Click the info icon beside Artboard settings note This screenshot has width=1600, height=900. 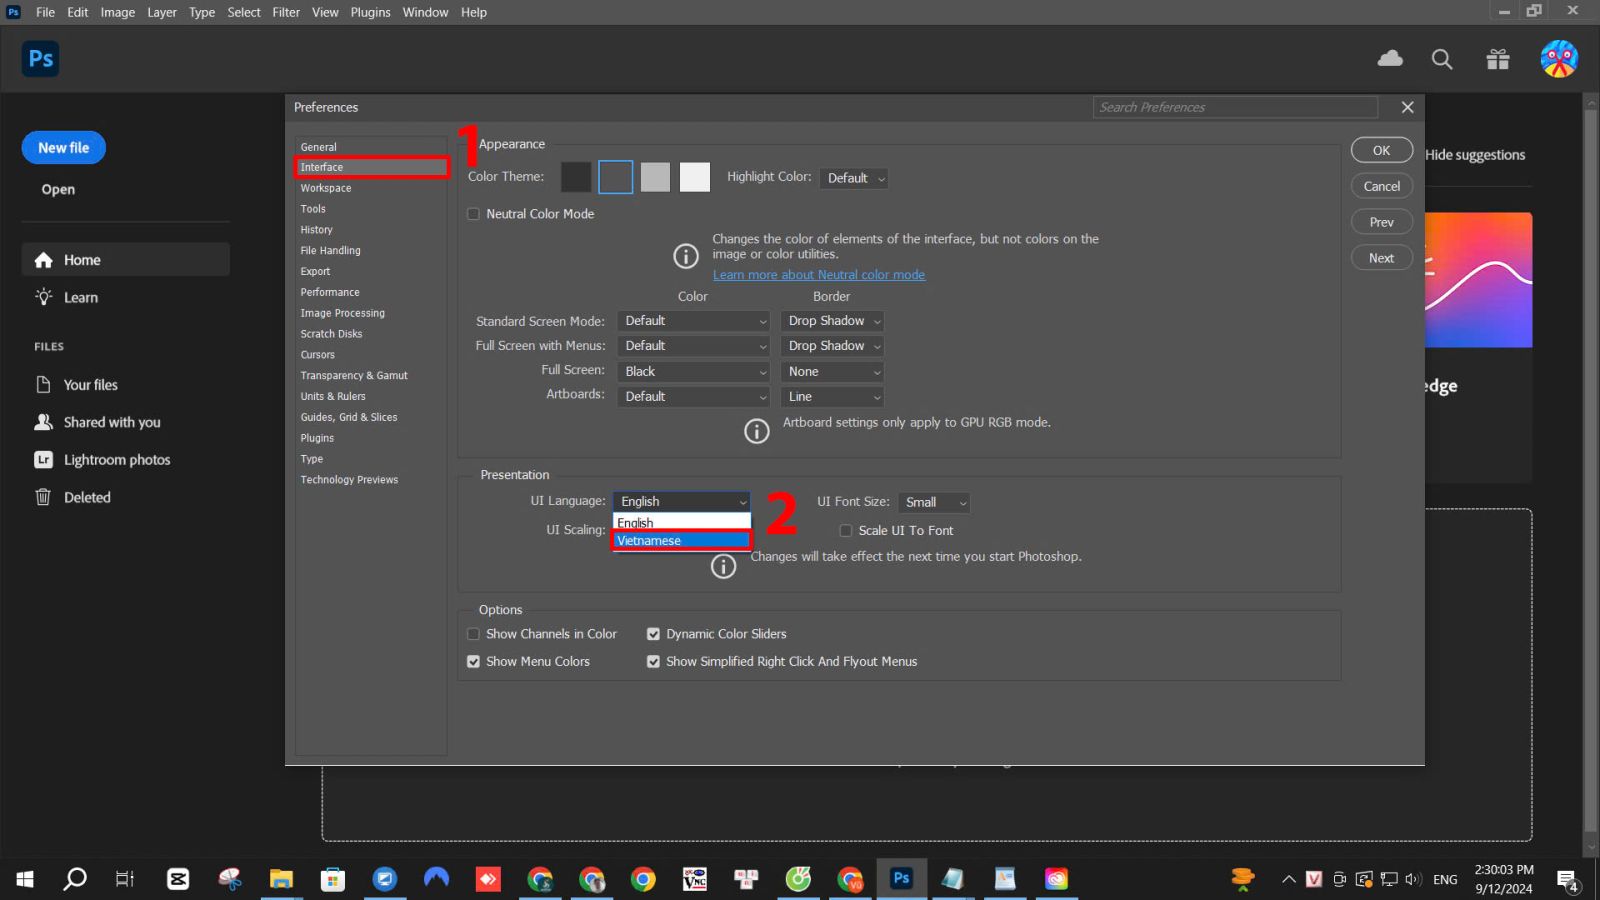coord(757,431)
